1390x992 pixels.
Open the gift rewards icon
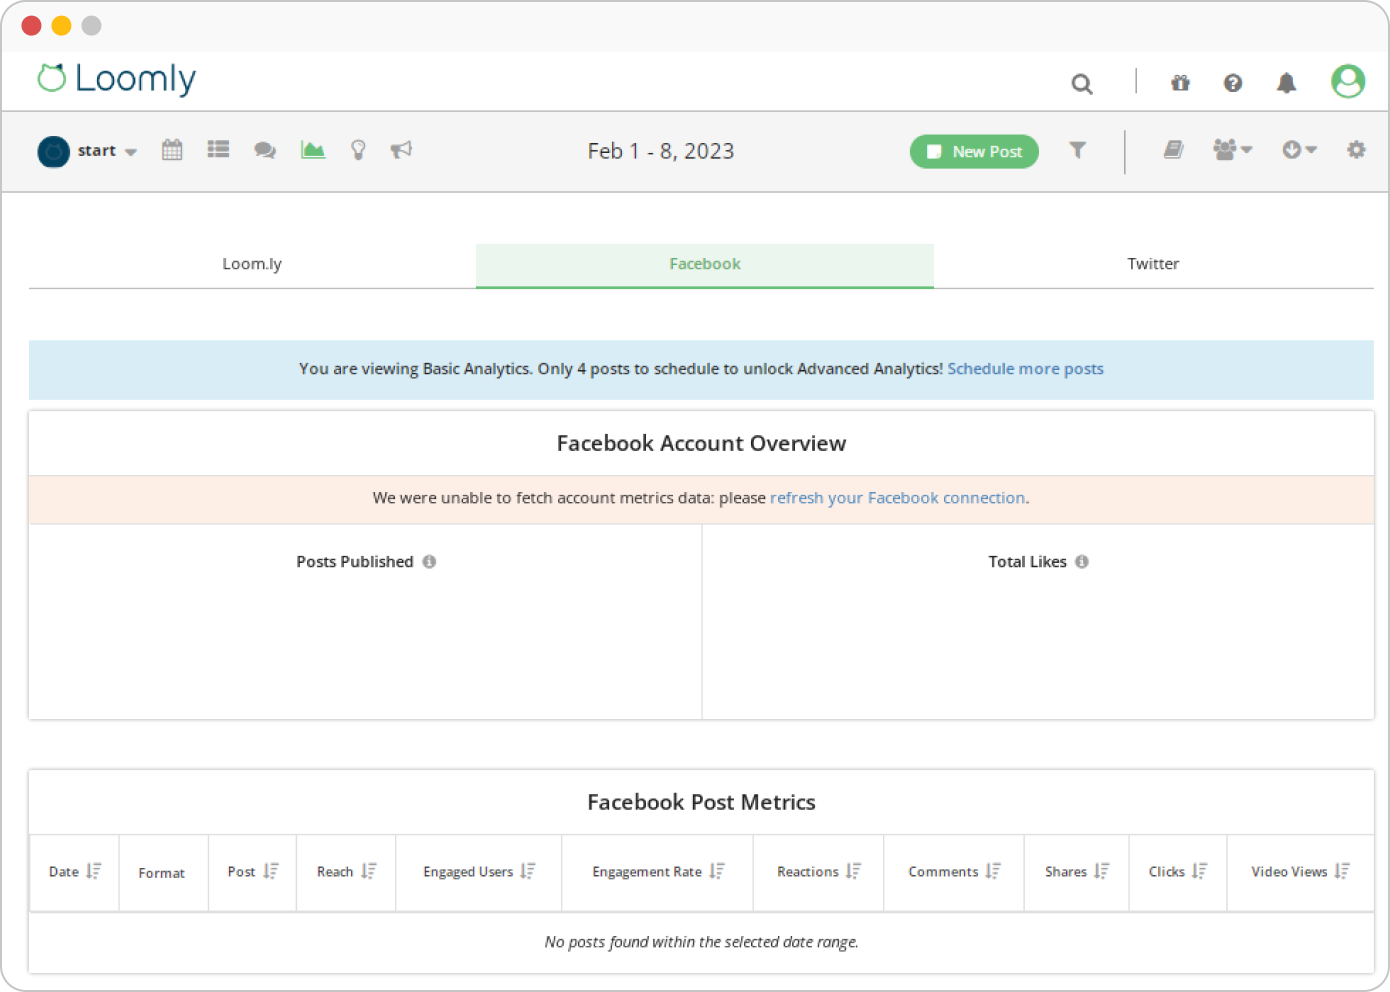pyautogui.click(x=1180, y=83)
